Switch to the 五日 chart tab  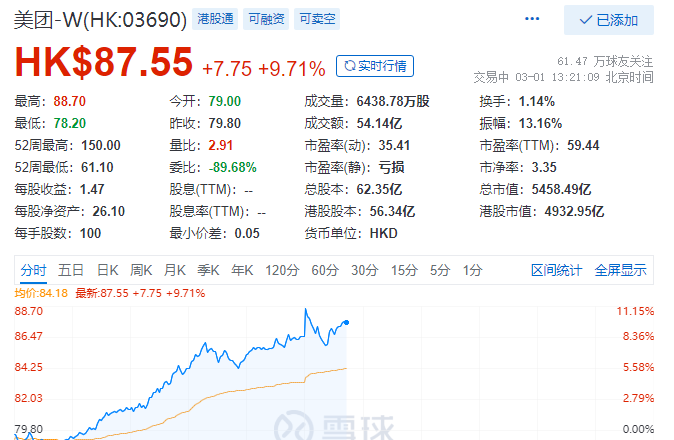71,270
